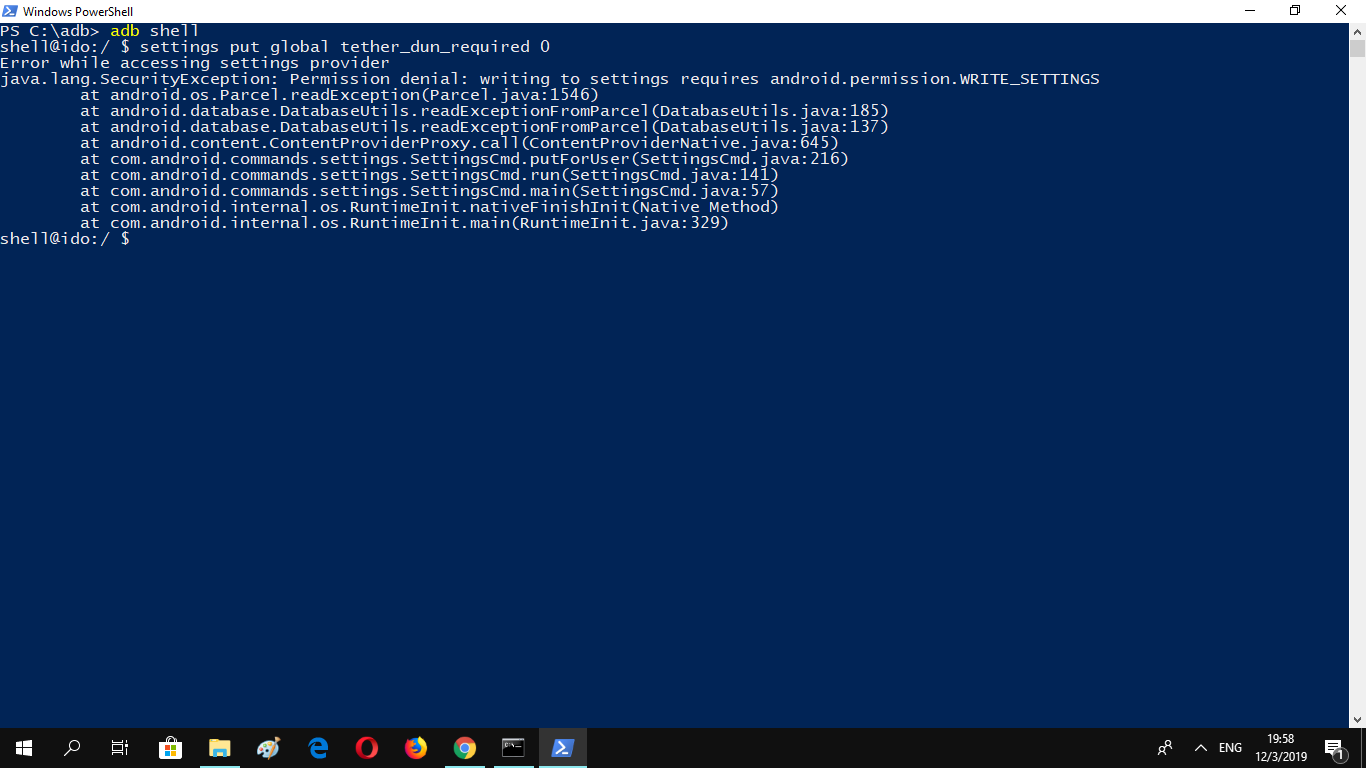Open taskbar Search

coord(72,748)
